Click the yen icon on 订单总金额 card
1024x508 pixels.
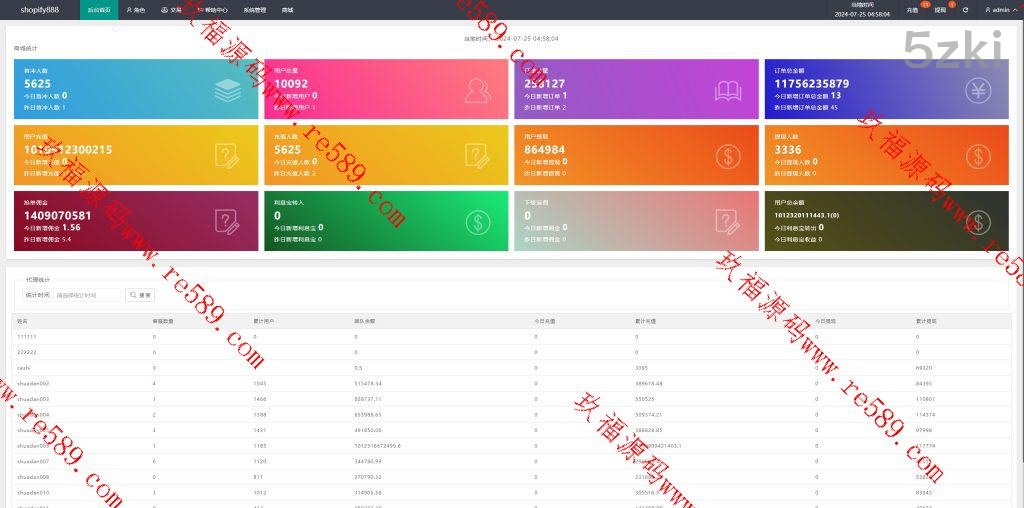[978, 91]
